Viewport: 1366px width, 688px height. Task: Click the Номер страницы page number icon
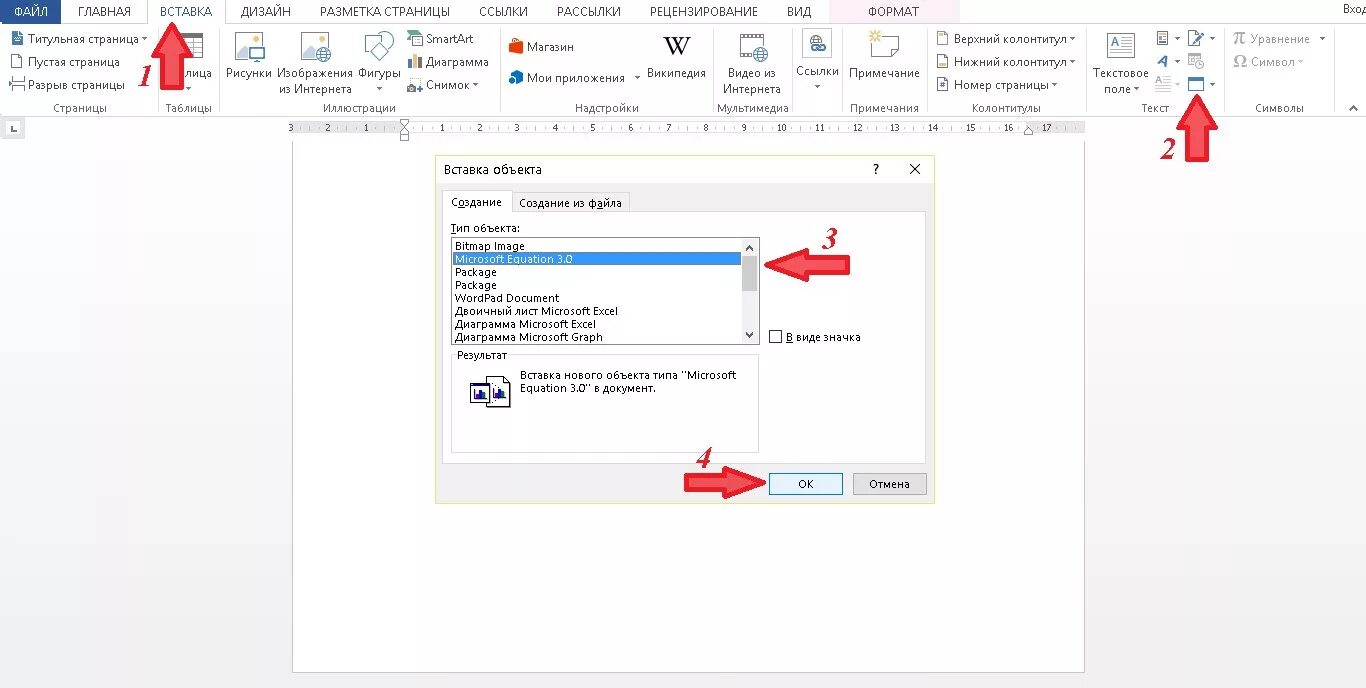[943, 85]
